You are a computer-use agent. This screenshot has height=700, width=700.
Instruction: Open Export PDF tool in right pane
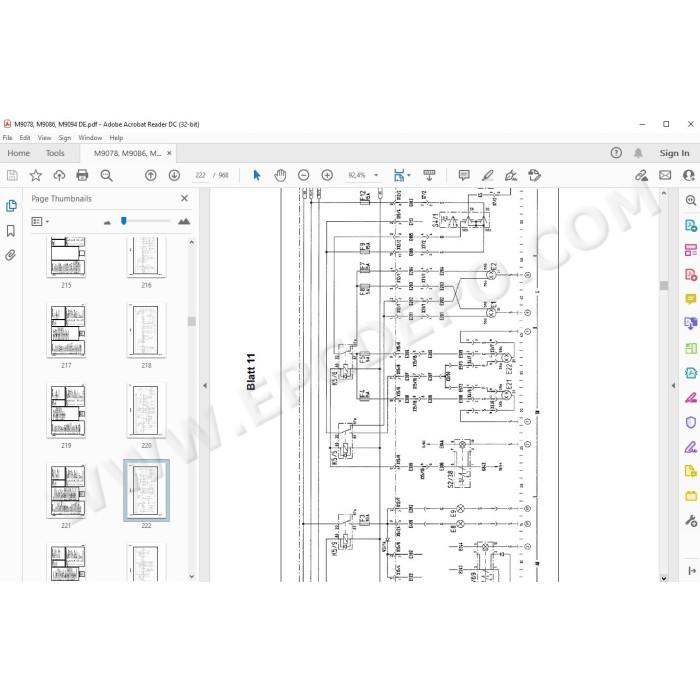(x=691, y=225)
